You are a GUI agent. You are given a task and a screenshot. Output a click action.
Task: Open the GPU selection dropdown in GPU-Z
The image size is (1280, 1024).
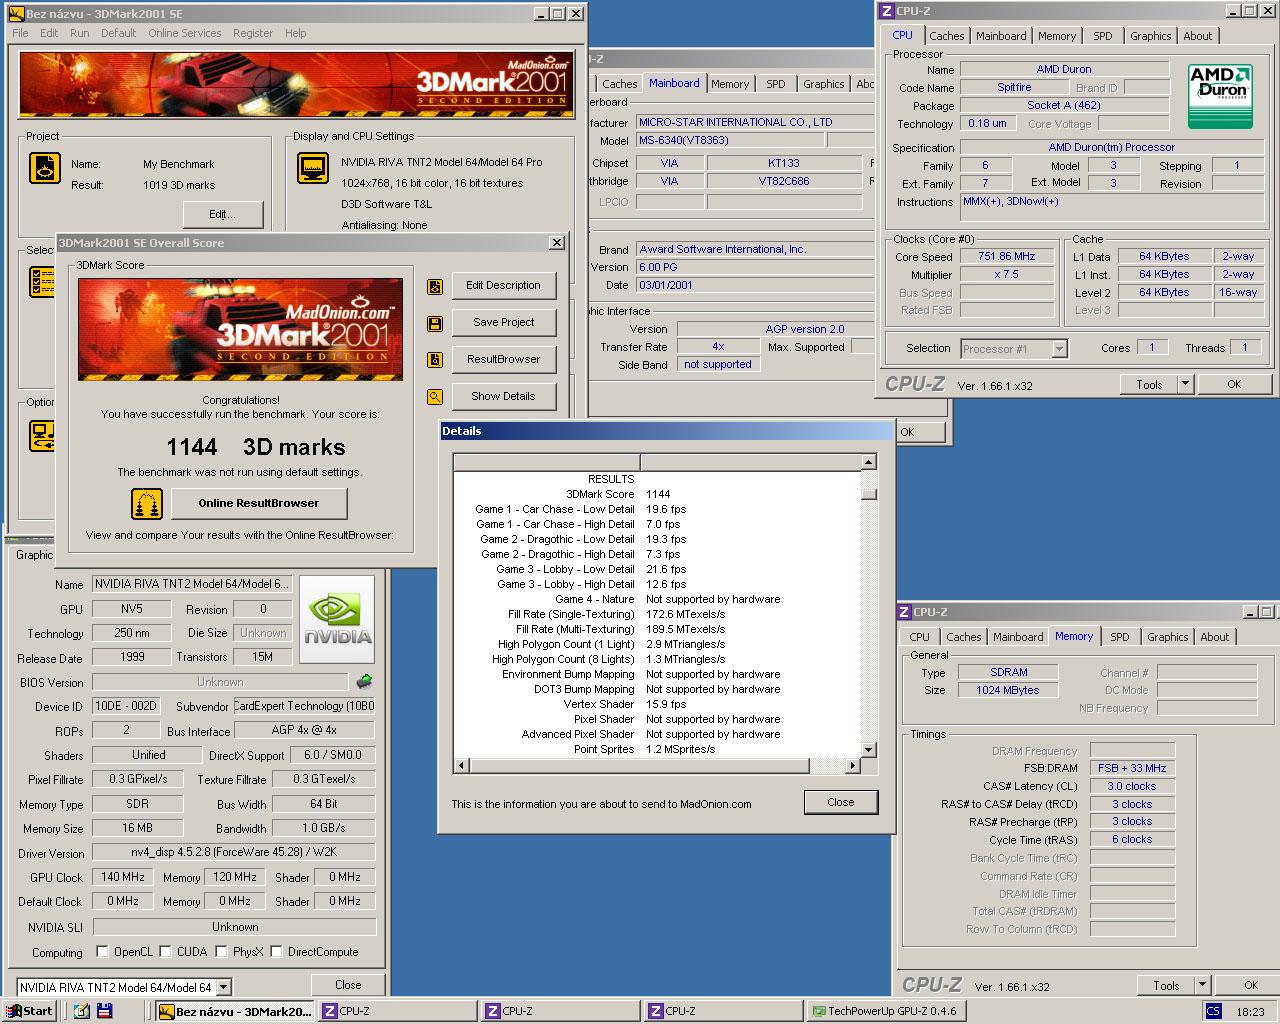tap(223, 987)
